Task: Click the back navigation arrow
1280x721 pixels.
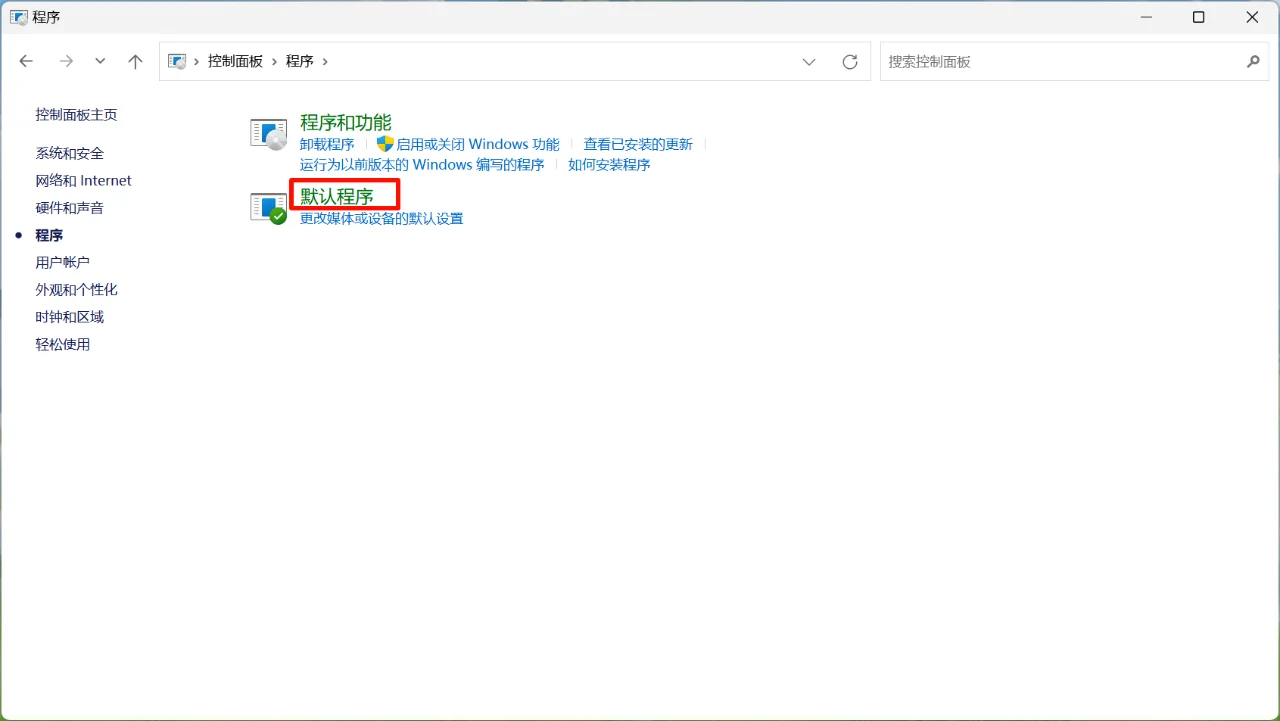Action: pos(26,61)
